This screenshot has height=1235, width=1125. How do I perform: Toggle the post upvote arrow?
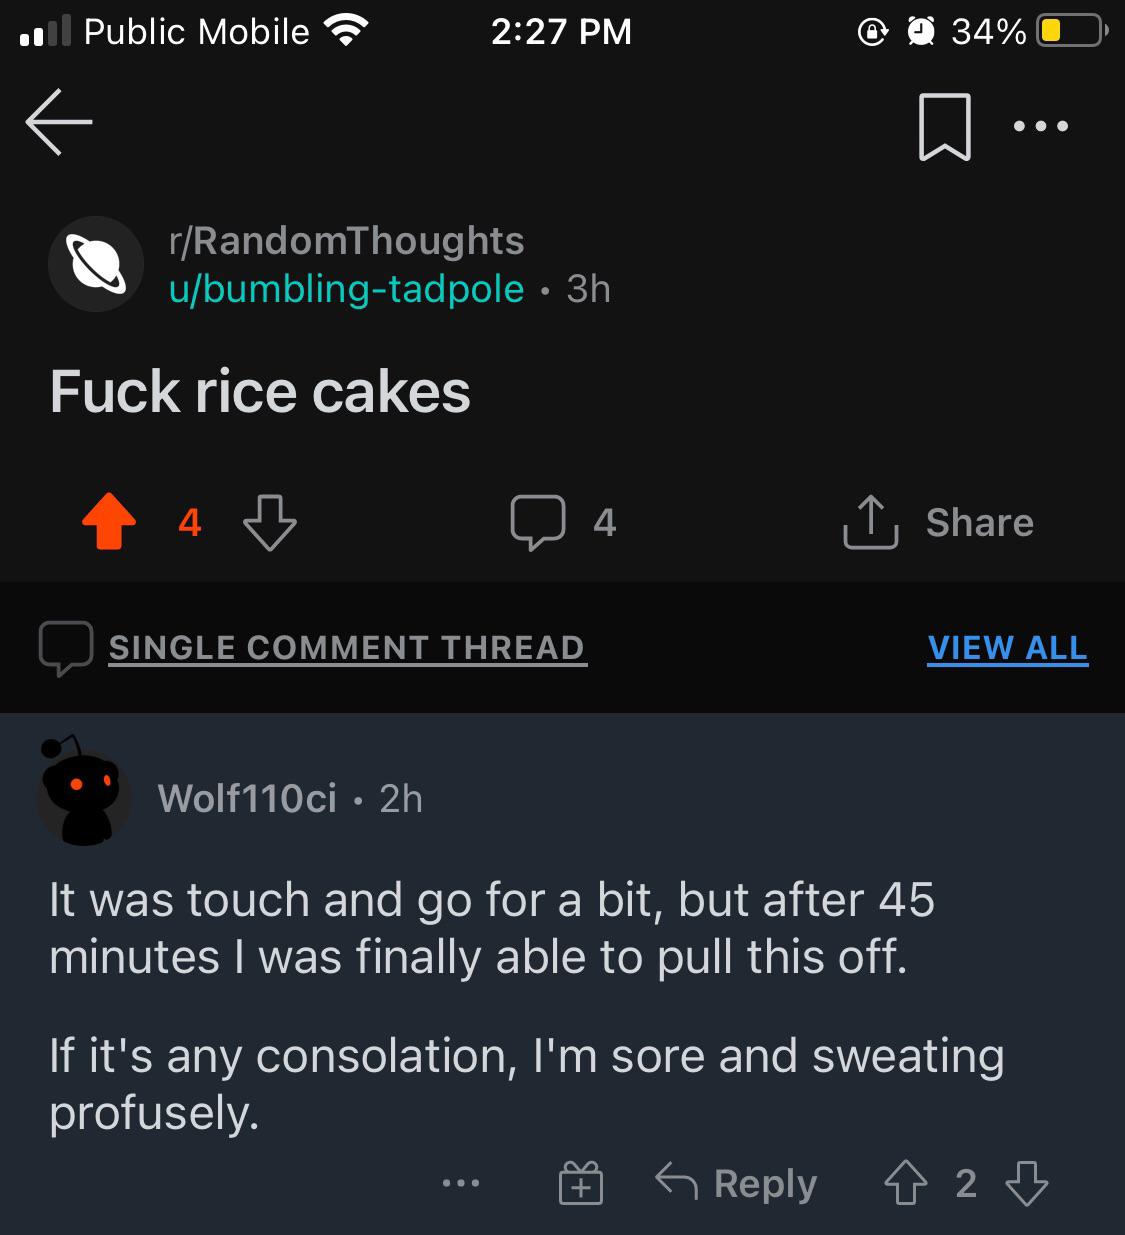[109, 522]
